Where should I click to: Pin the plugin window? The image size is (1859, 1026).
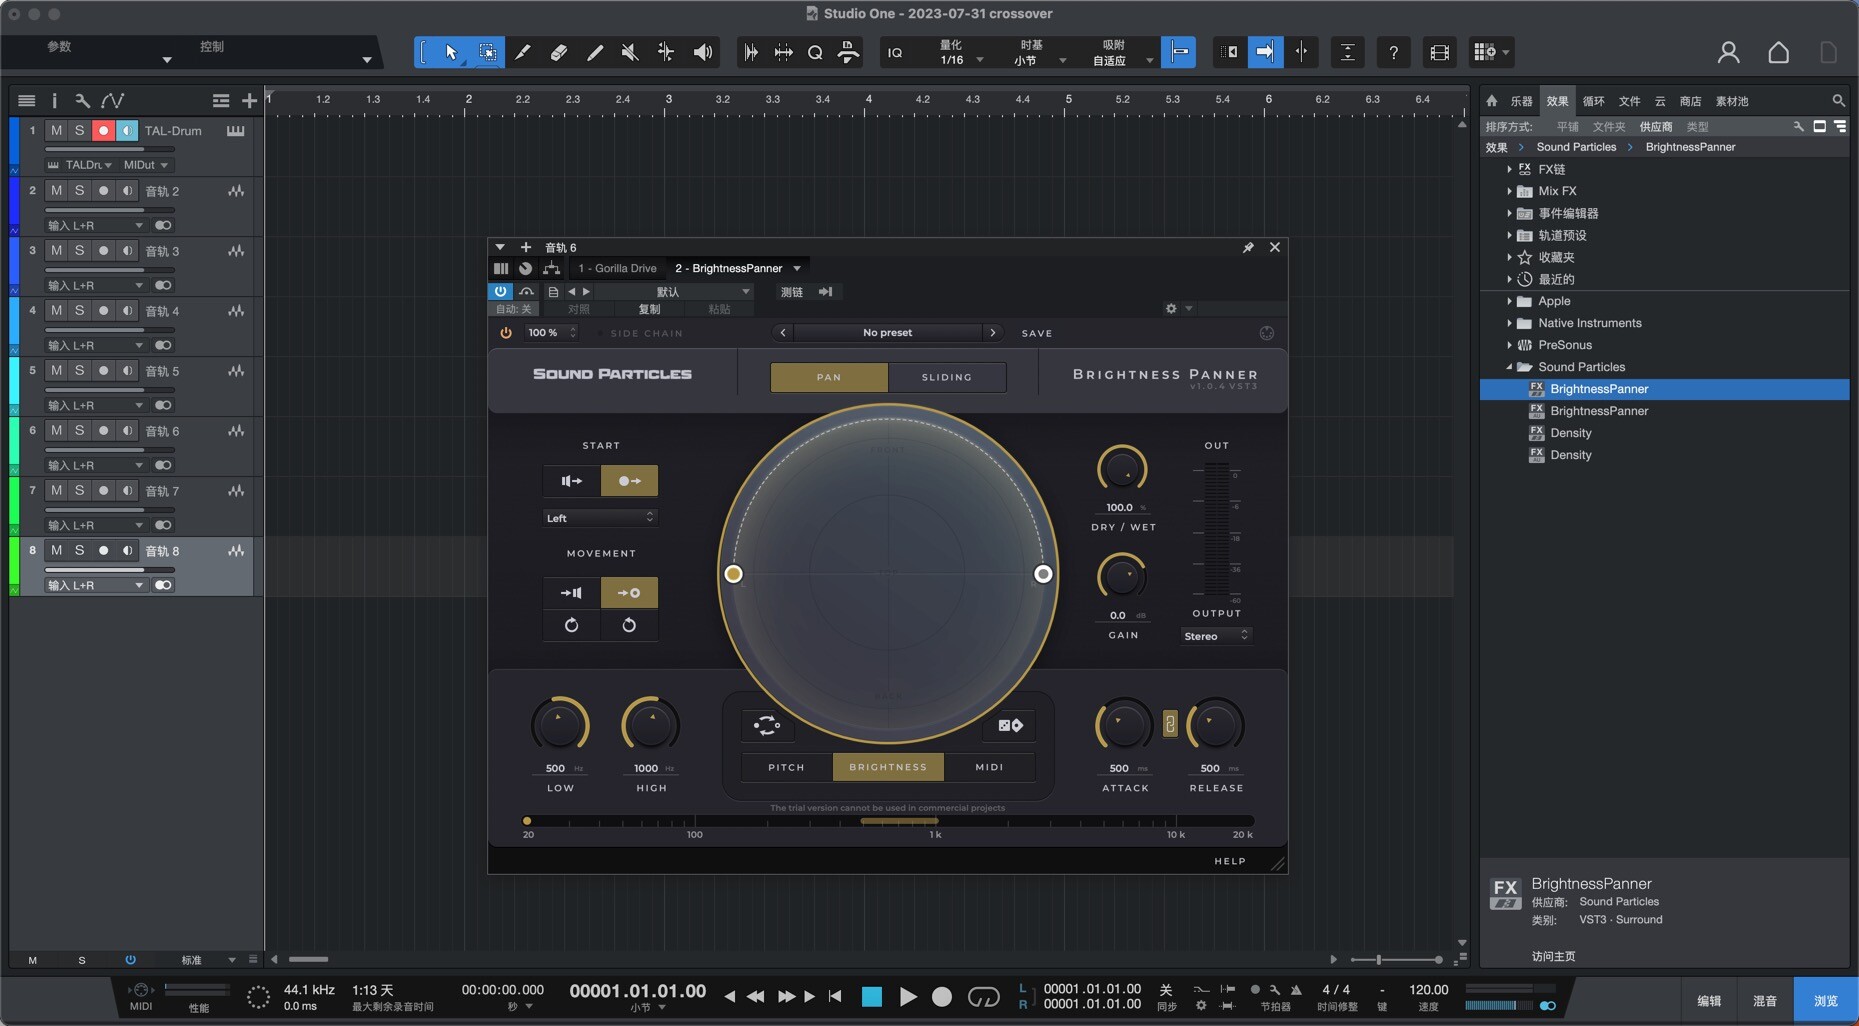1248,247
